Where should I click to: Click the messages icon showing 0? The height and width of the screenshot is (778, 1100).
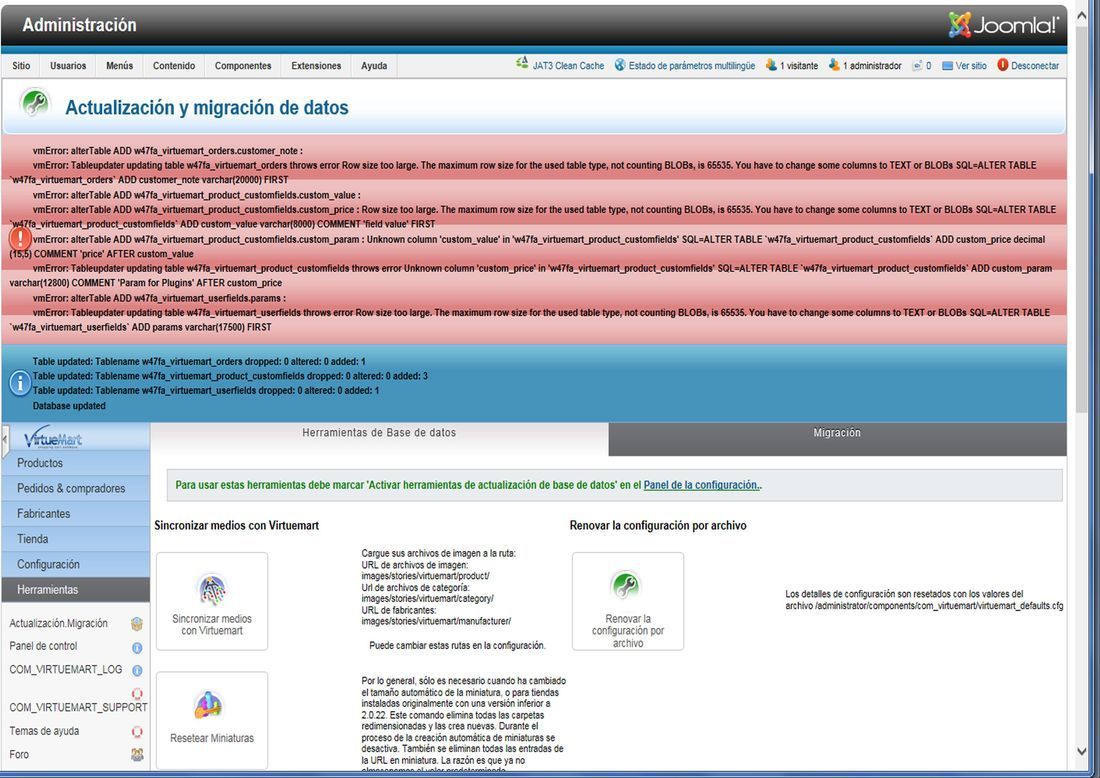[917, 65]
